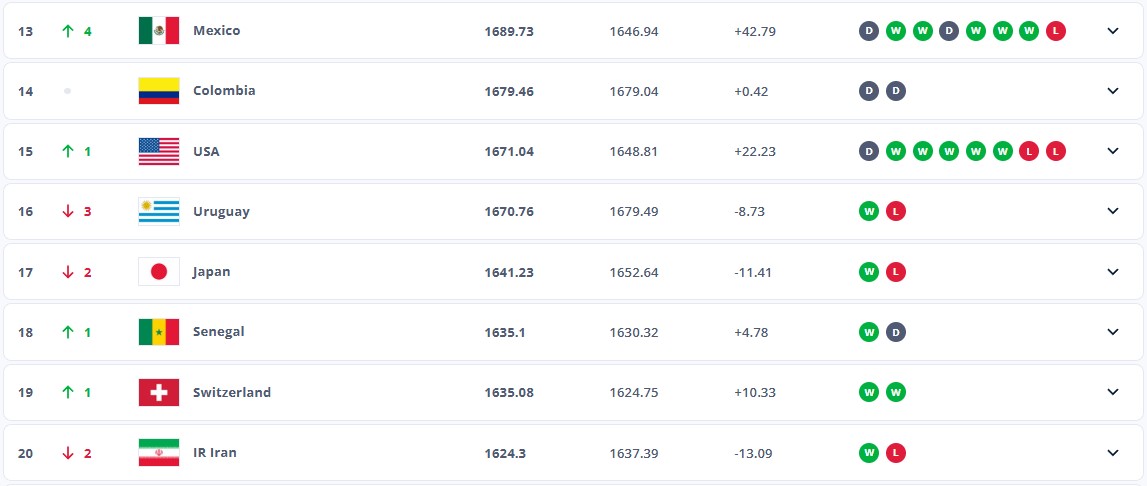
Task: Click Mexico's total points 1689.73
Action: point(509,31)
